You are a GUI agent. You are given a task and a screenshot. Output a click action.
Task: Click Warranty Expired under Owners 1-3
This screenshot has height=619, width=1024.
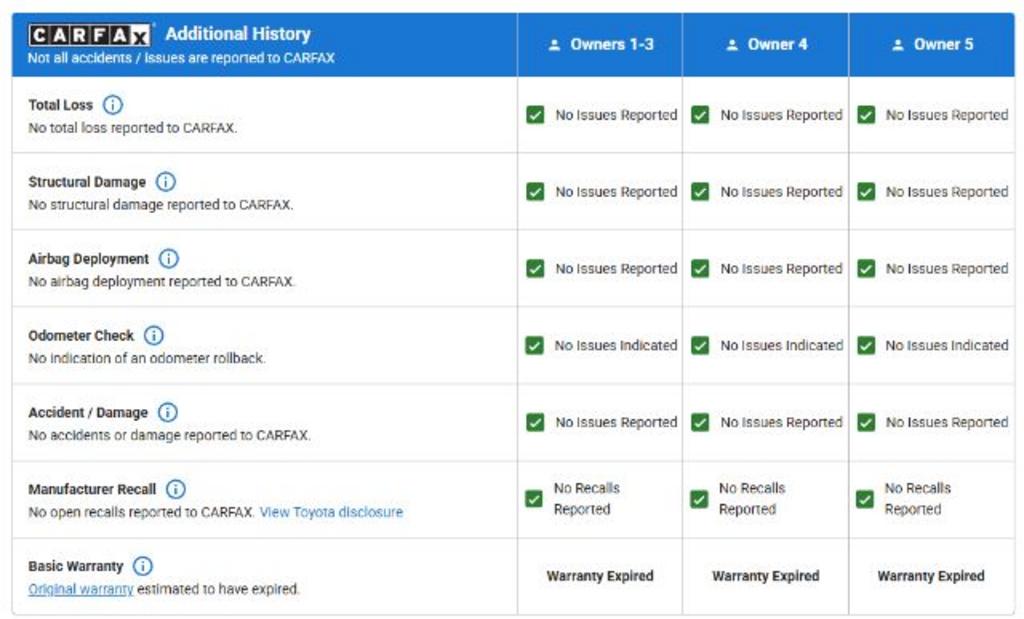(600, 576)
